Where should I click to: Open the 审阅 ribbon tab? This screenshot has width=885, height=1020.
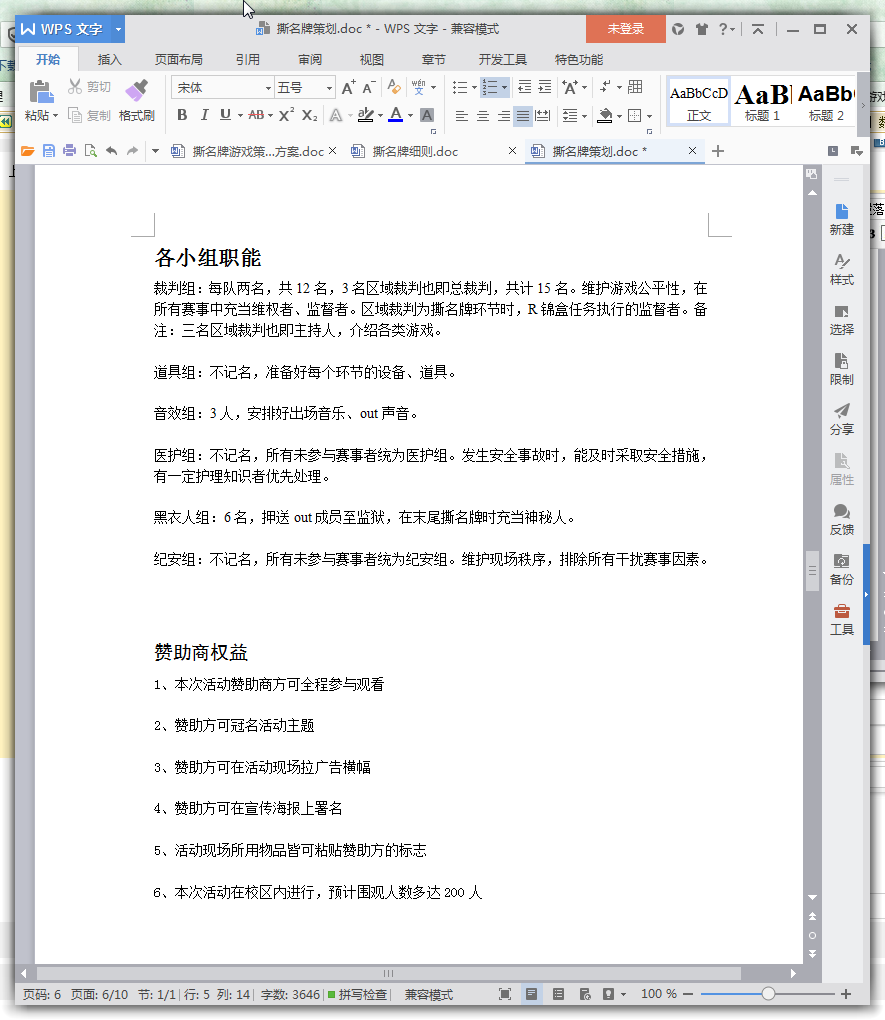coord(310,60)
